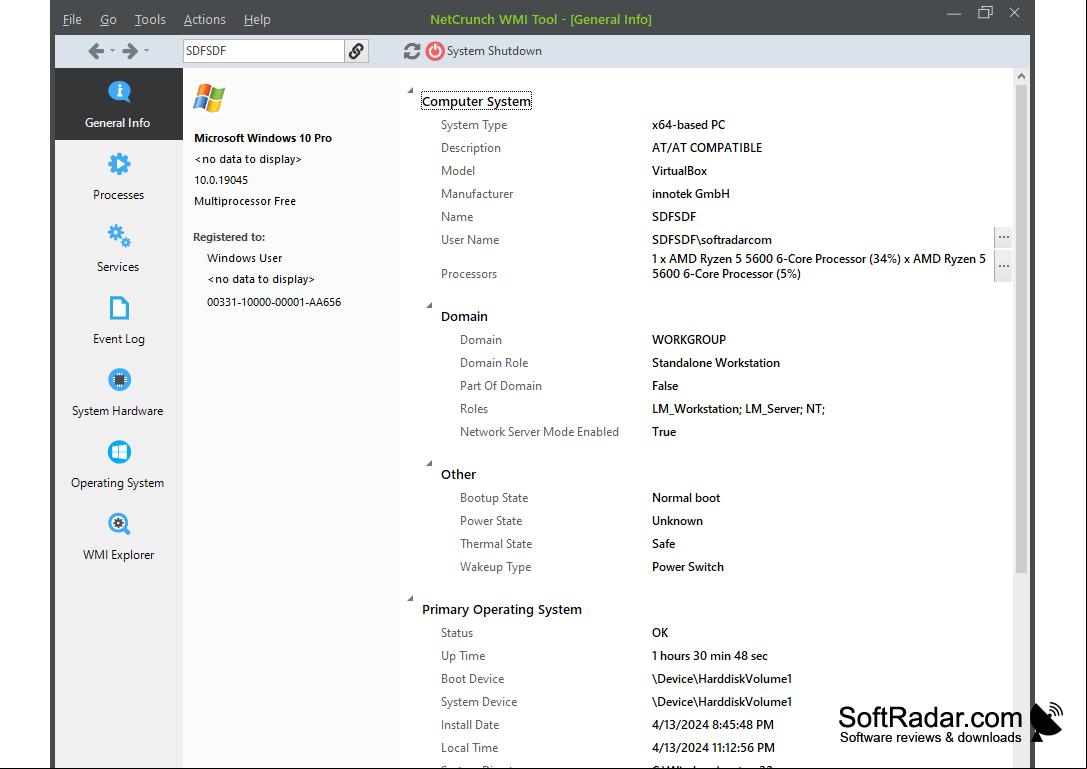1087x769 pixels.
Task: Open the Operating System section
Action: 119,465
